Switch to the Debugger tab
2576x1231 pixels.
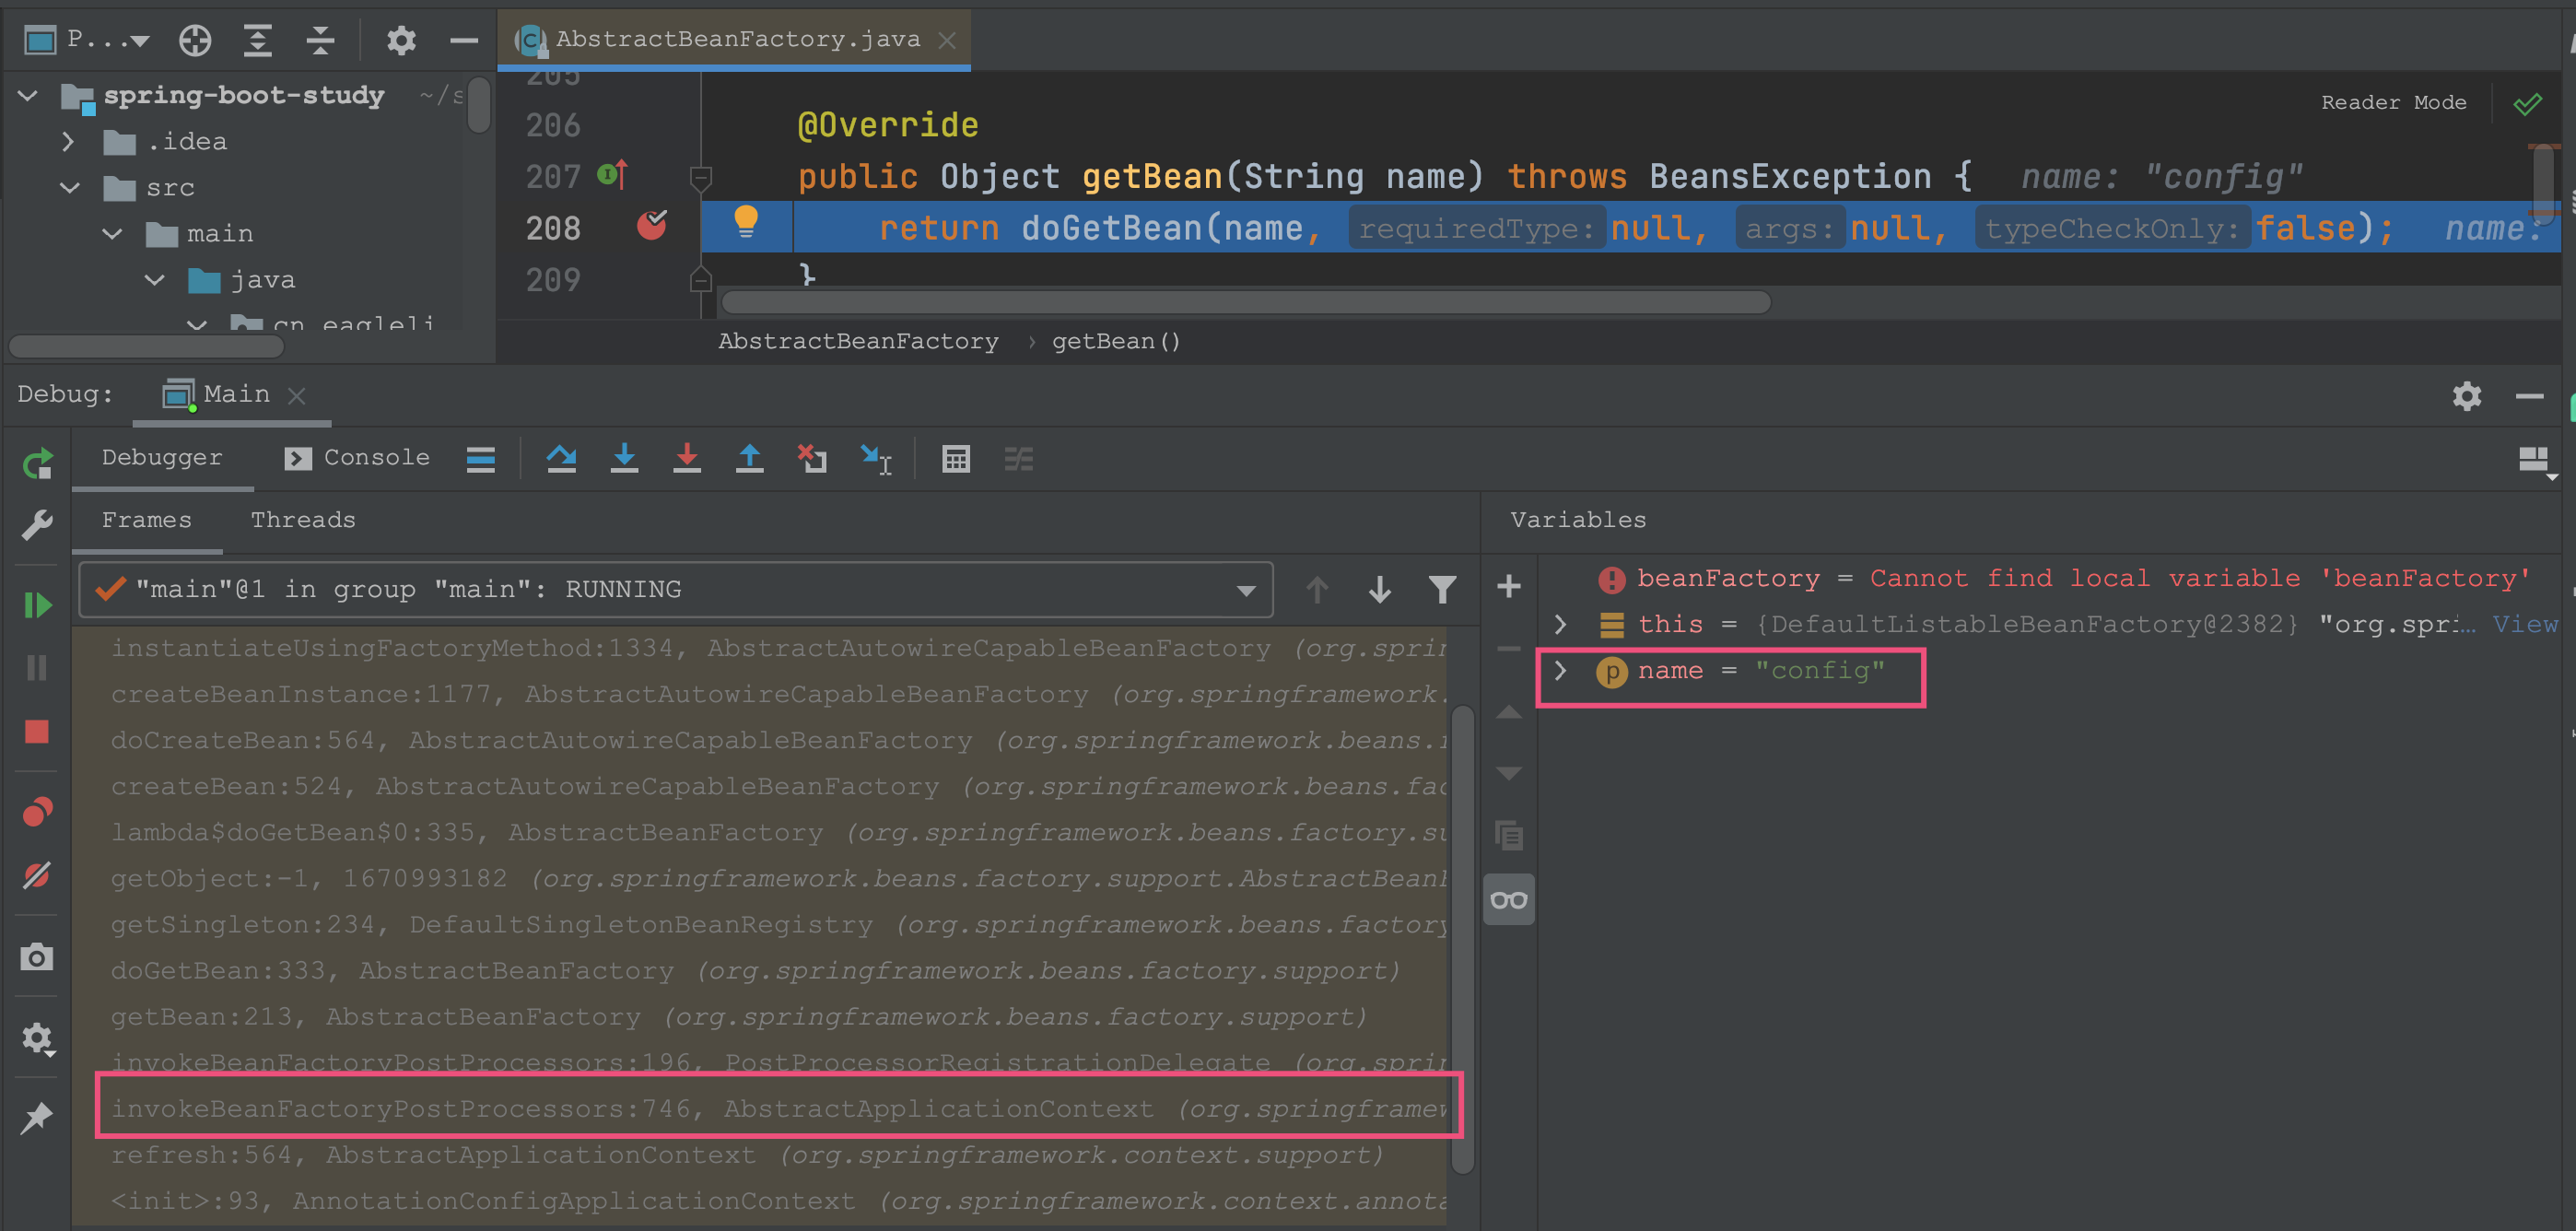159,457
